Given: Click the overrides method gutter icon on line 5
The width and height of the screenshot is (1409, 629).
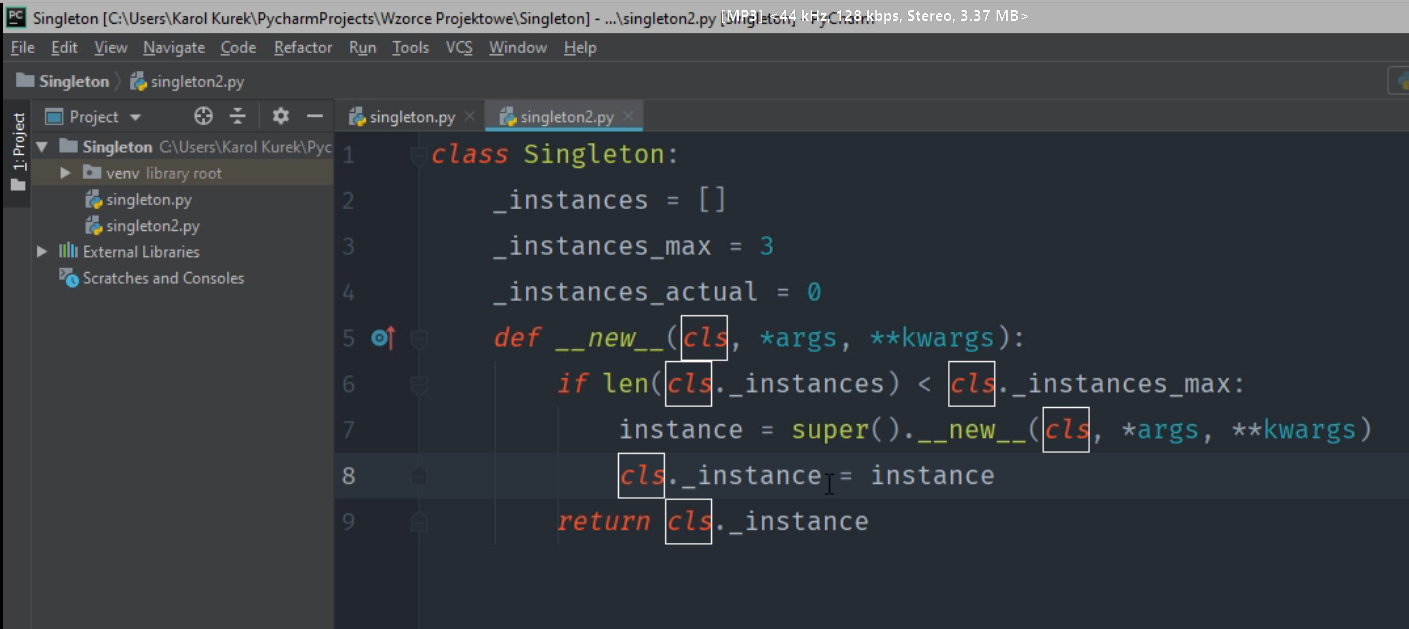Looking at the screenshot, I should 382,339.
